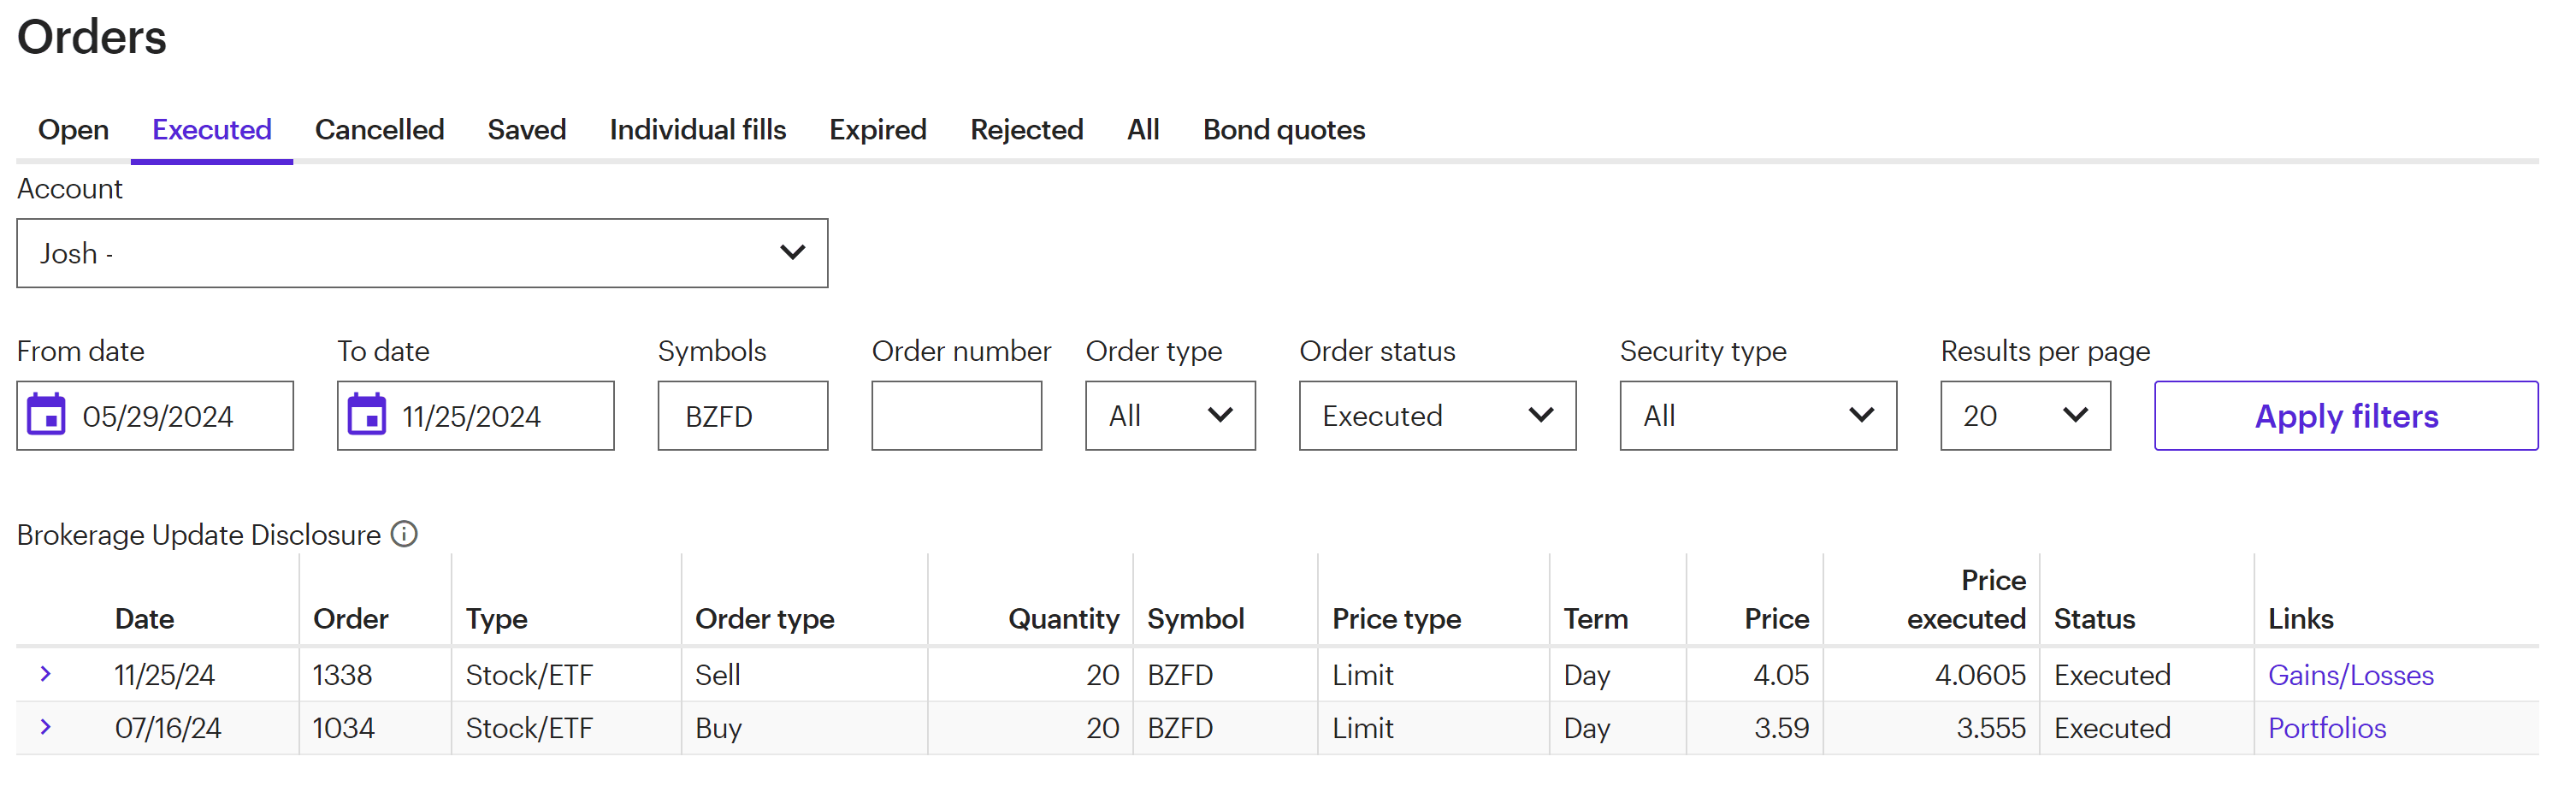Open the Portfolios link
Viewport: 2576px width, 792px height.
pyautogui.click(x=2326, y=728)
